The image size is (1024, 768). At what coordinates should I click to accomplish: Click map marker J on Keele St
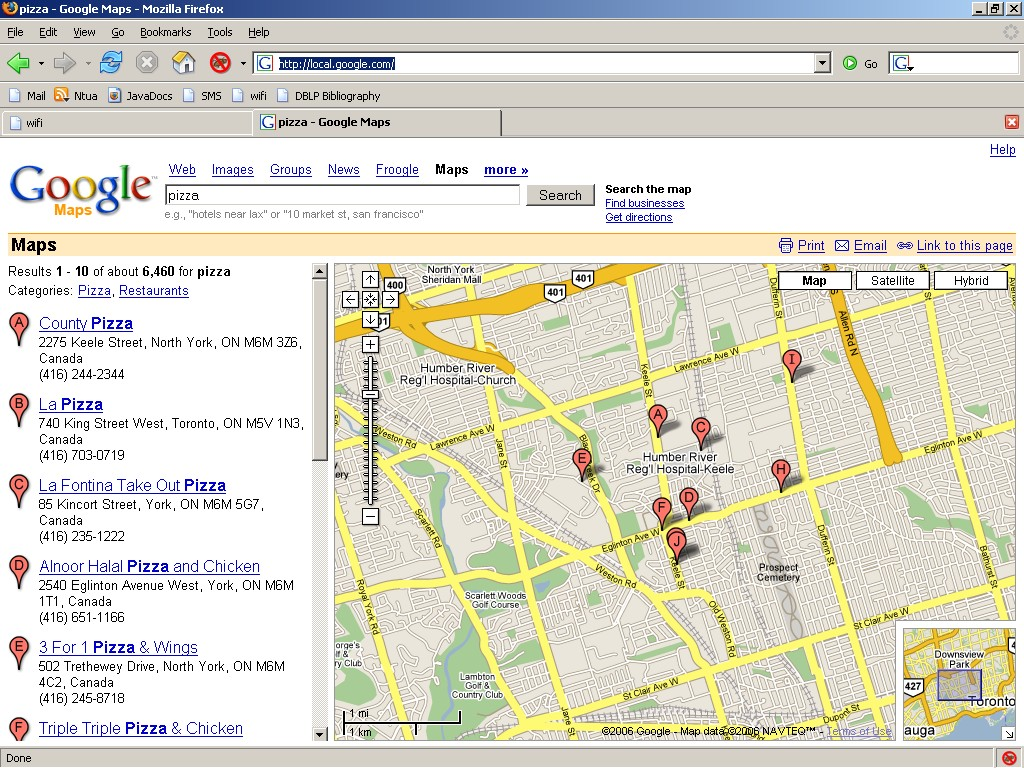click(677, 544)
